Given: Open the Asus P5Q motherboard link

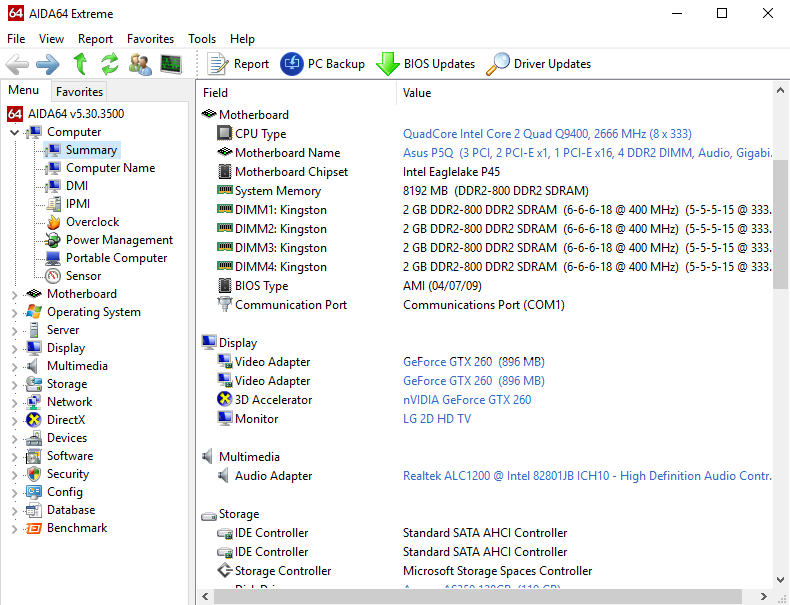Looking at the screenshot, I should click(587, 153).
